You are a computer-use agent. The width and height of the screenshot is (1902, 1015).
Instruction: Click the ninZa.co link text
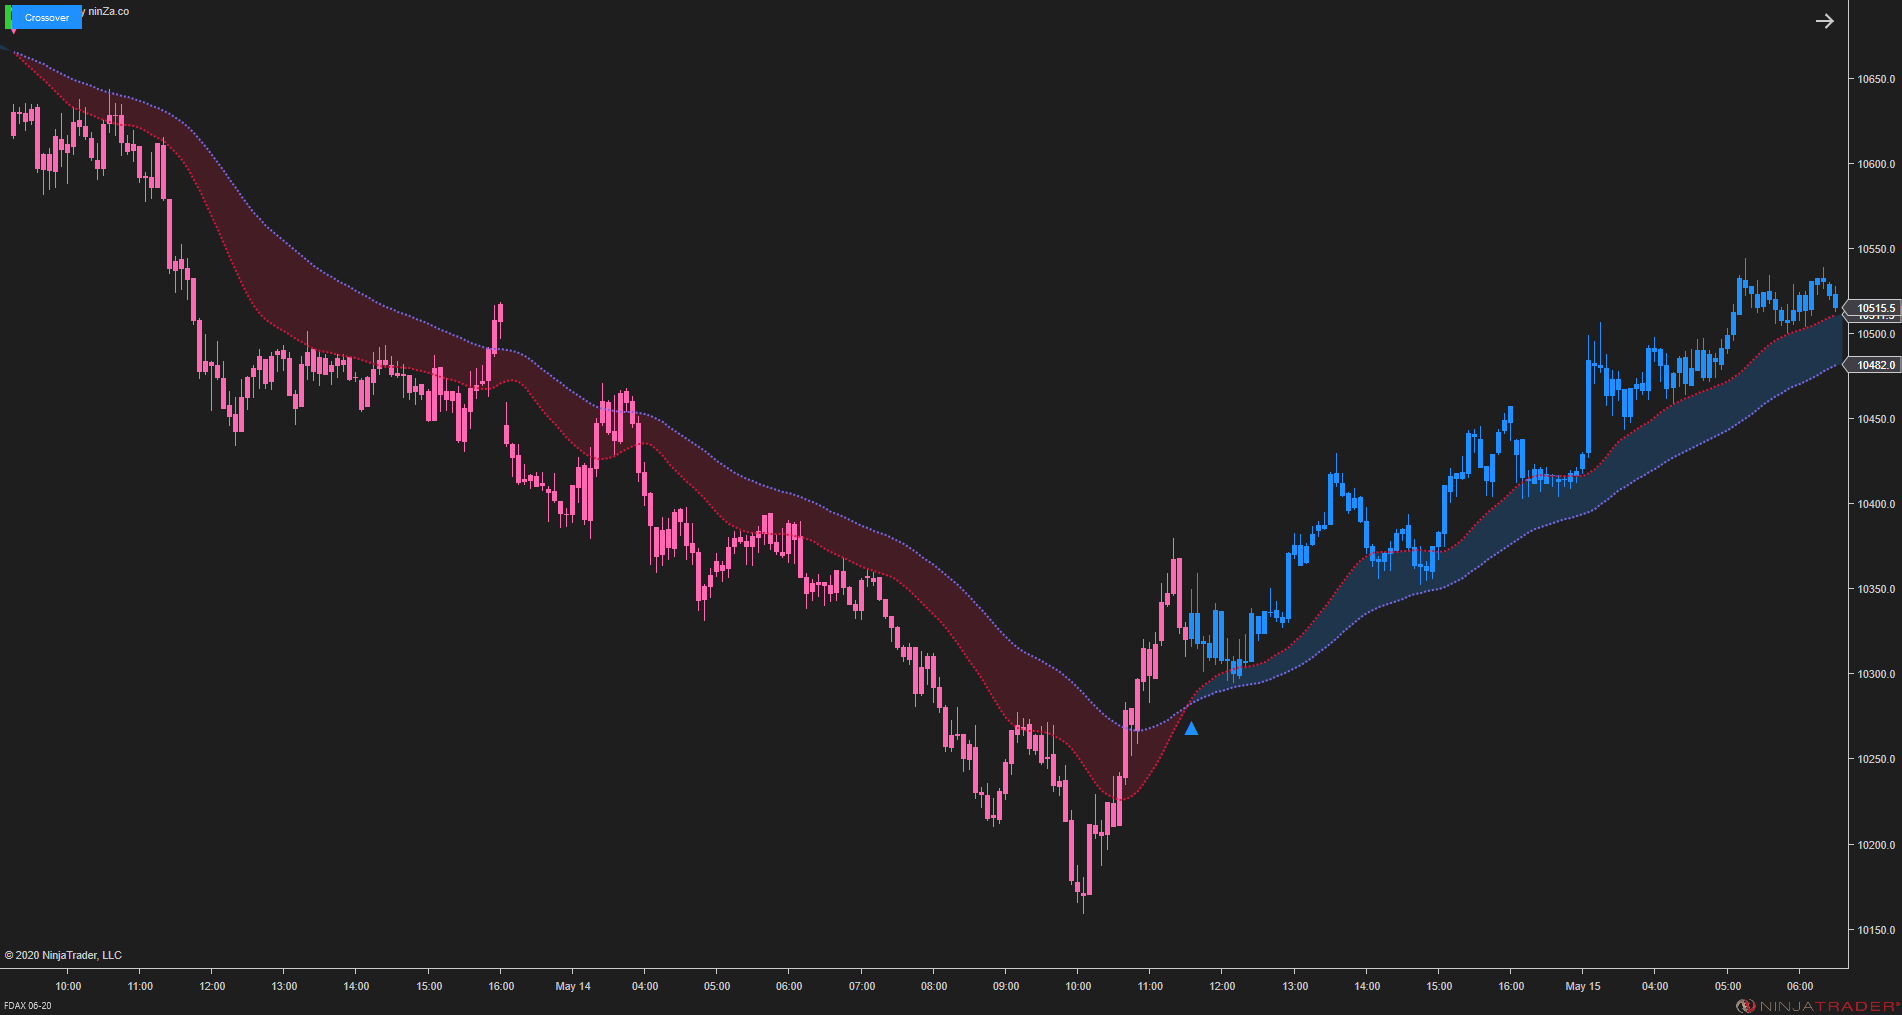point(107,11)
